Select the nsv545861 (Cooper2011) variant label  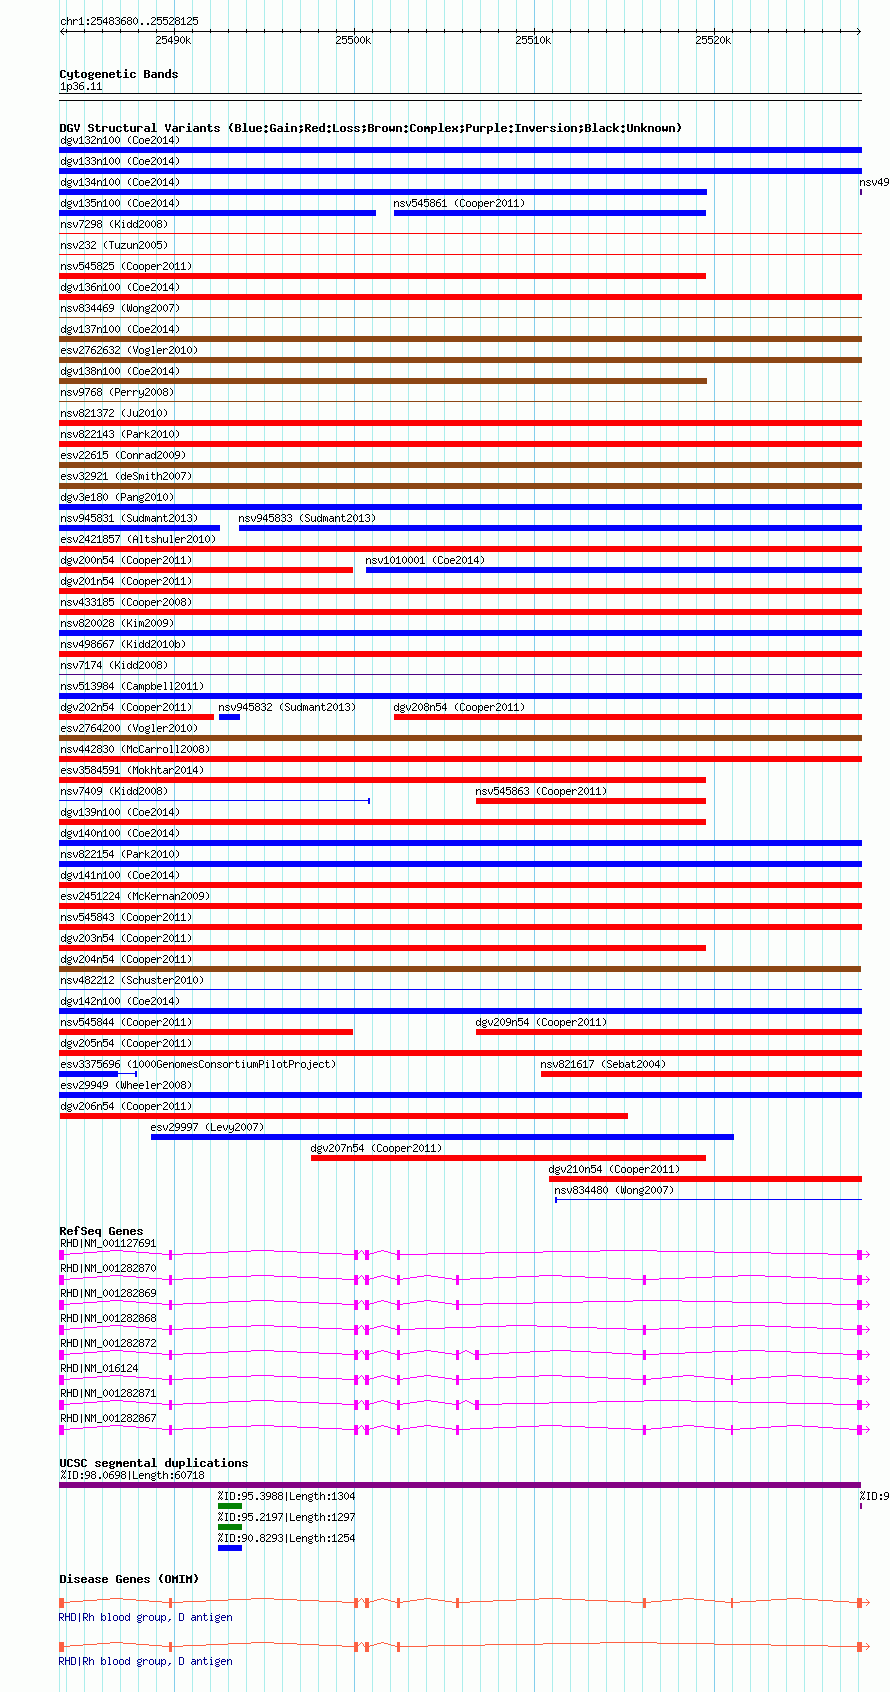pyautogui.click(x=459, y=203)
